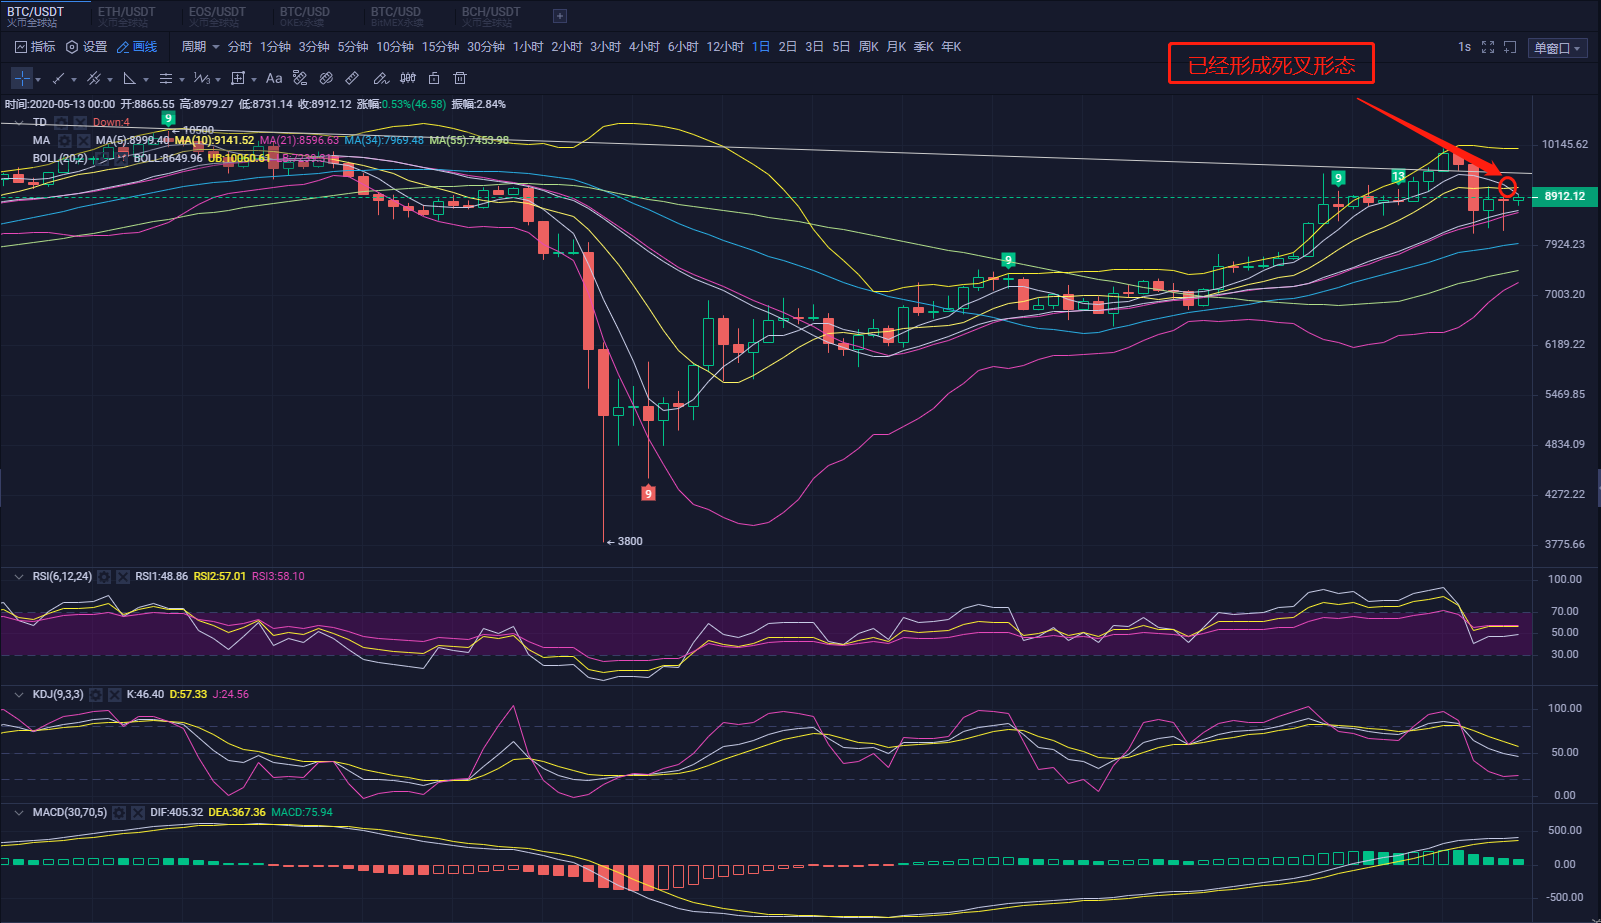
Task: Click the 8912.12 current price label
Action: click(x=1565, y=196)
